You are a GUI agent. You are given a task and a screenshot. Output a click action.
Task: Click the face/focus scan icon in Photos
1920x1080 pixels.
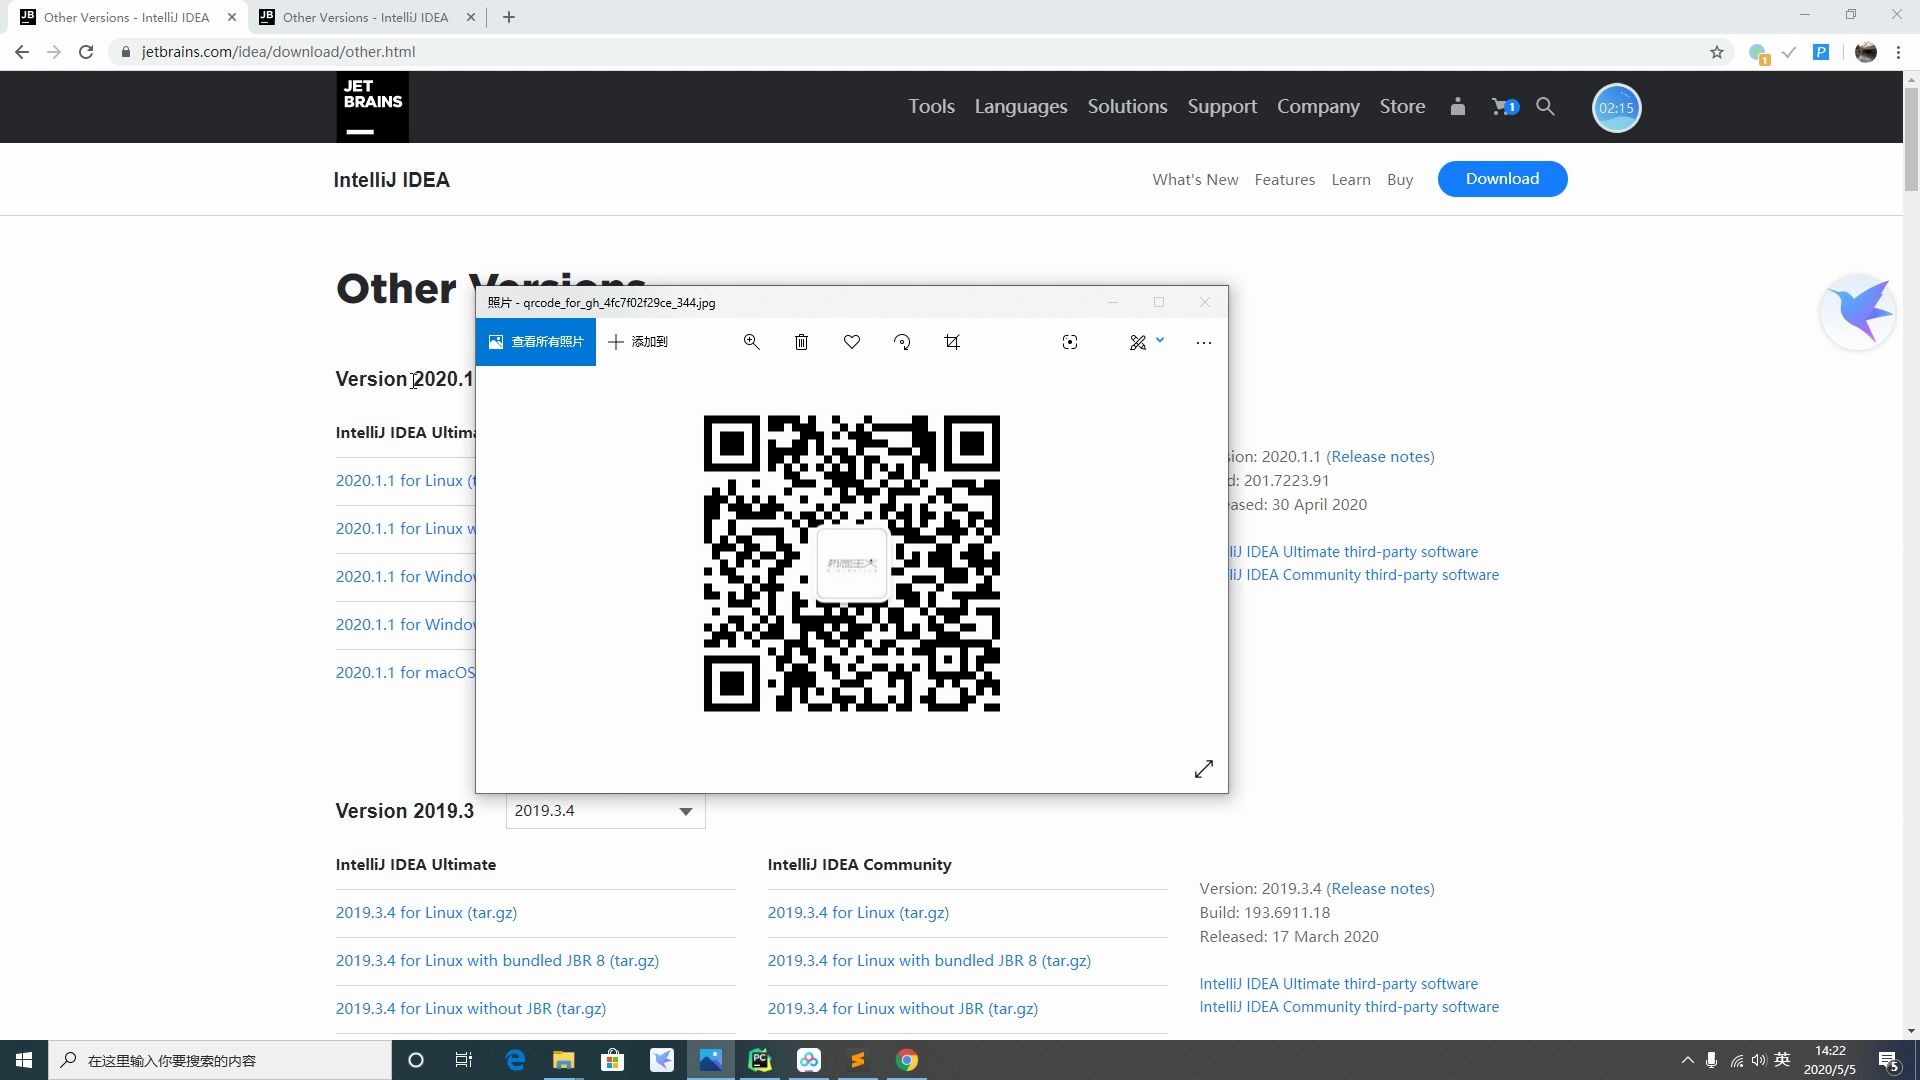coord(1070,342)
